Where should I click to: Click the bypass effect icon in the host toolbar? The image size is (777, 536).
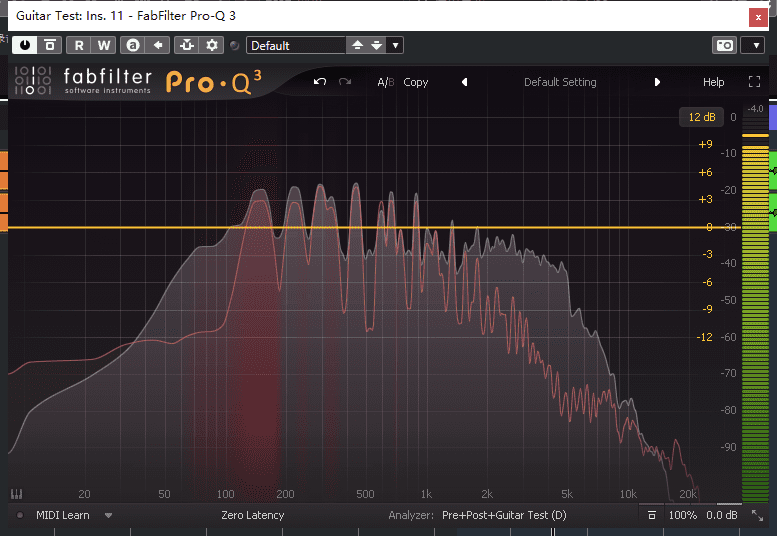pyautogui.click(x=50, y=46)
